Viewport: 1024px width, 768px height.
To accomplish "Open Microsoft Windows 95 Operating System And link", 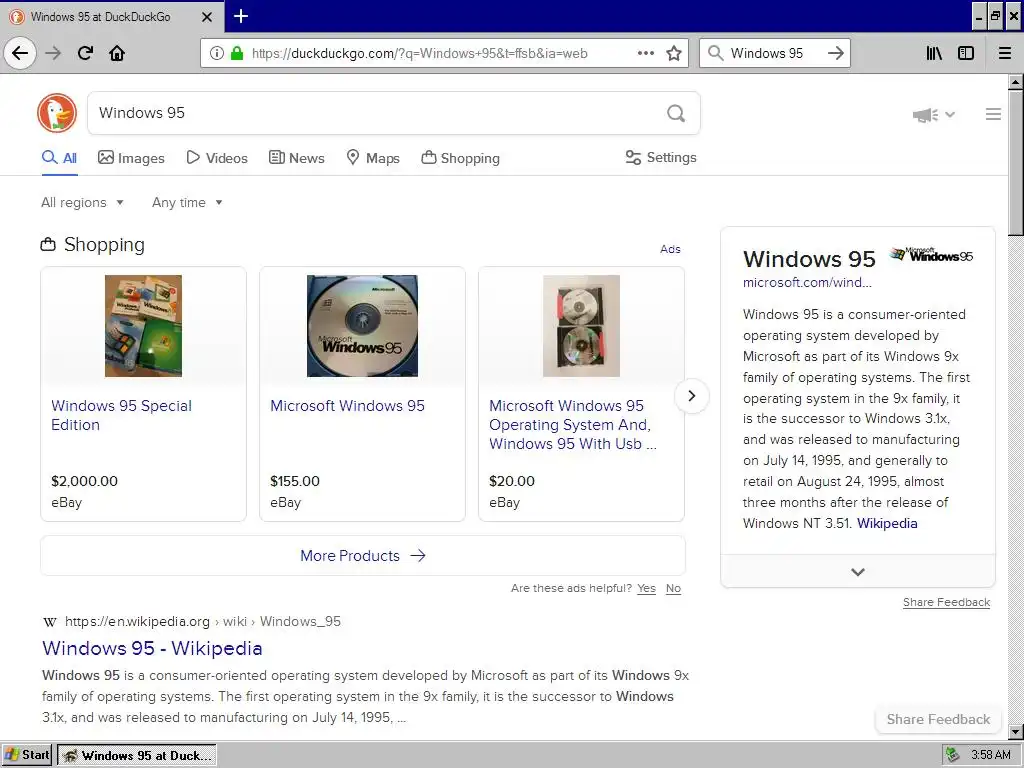I will (573, 424).
